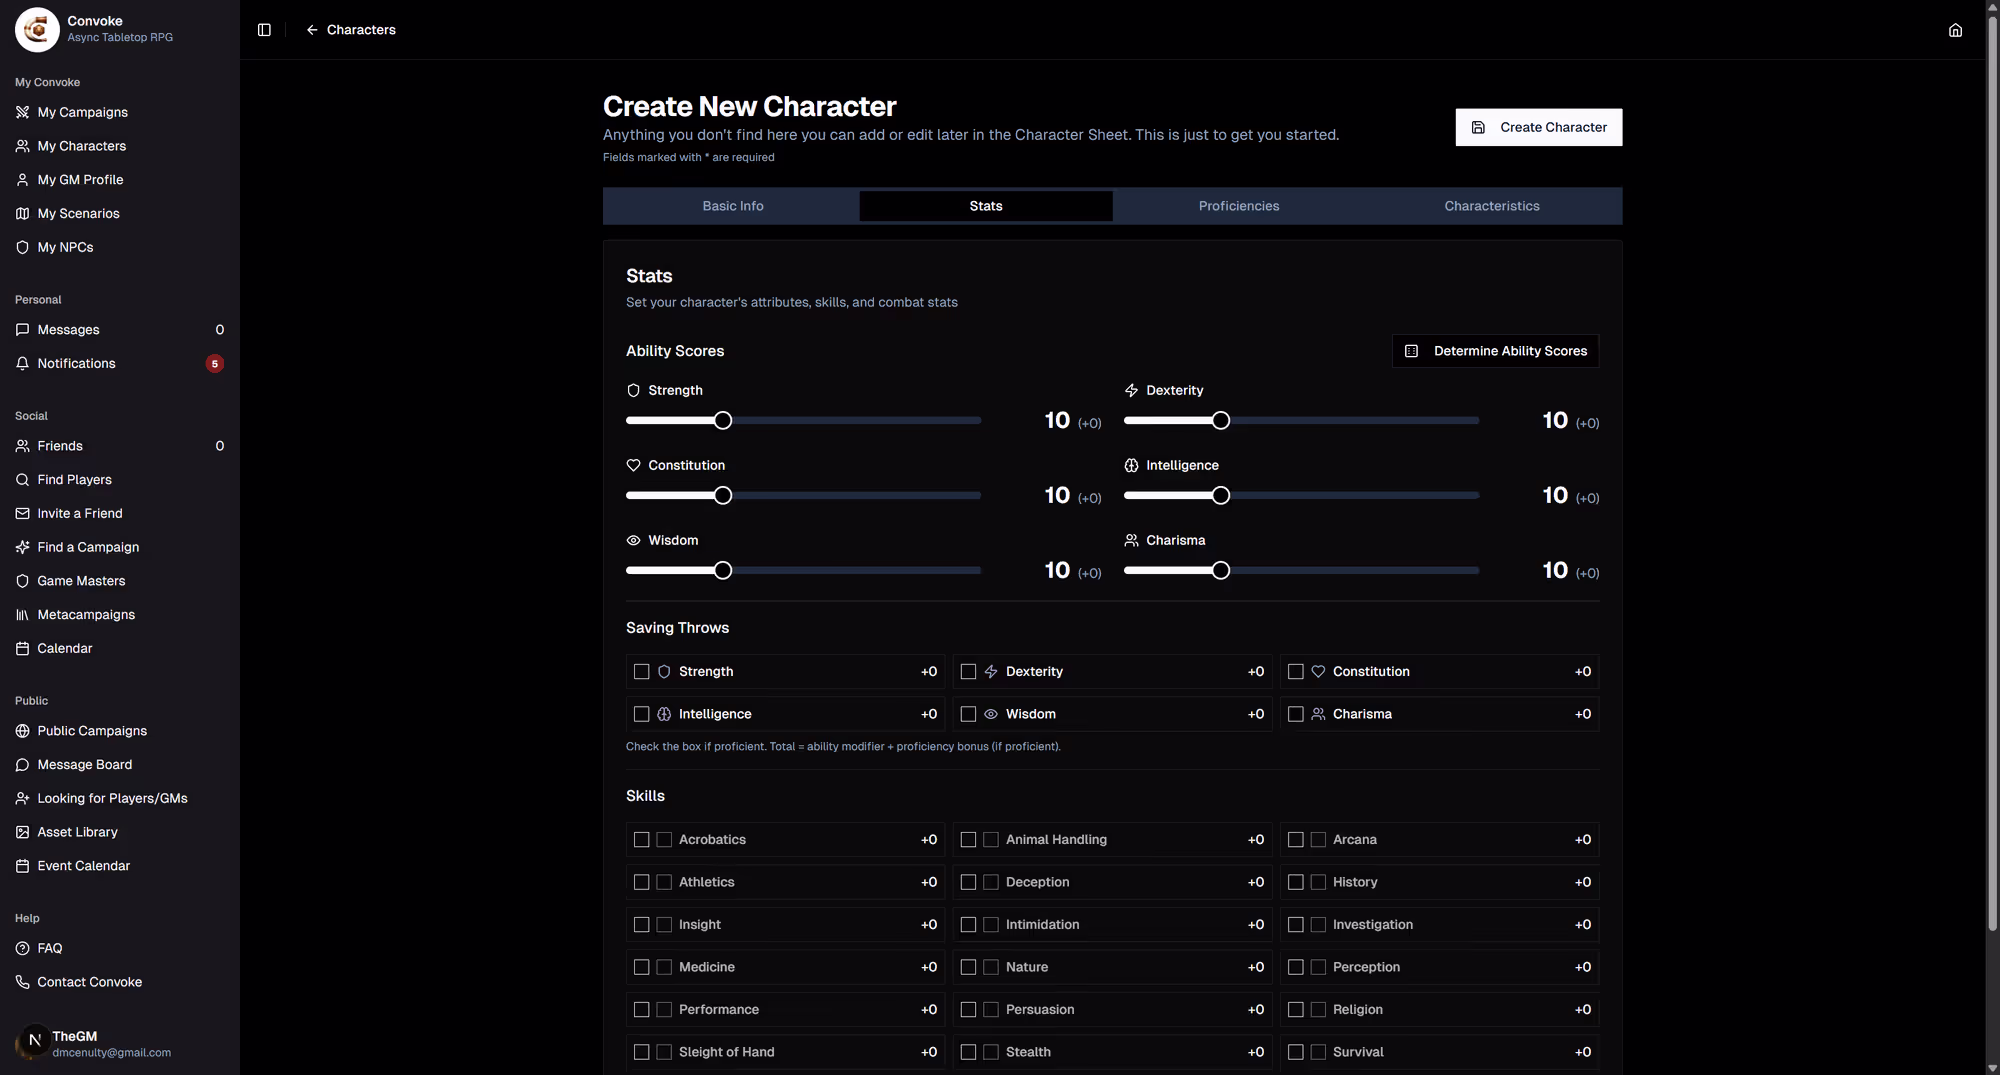Viewport: 2000px width, 1075px height.
Task: Open the Asset Library icon
Action: [x=22, y=832]
